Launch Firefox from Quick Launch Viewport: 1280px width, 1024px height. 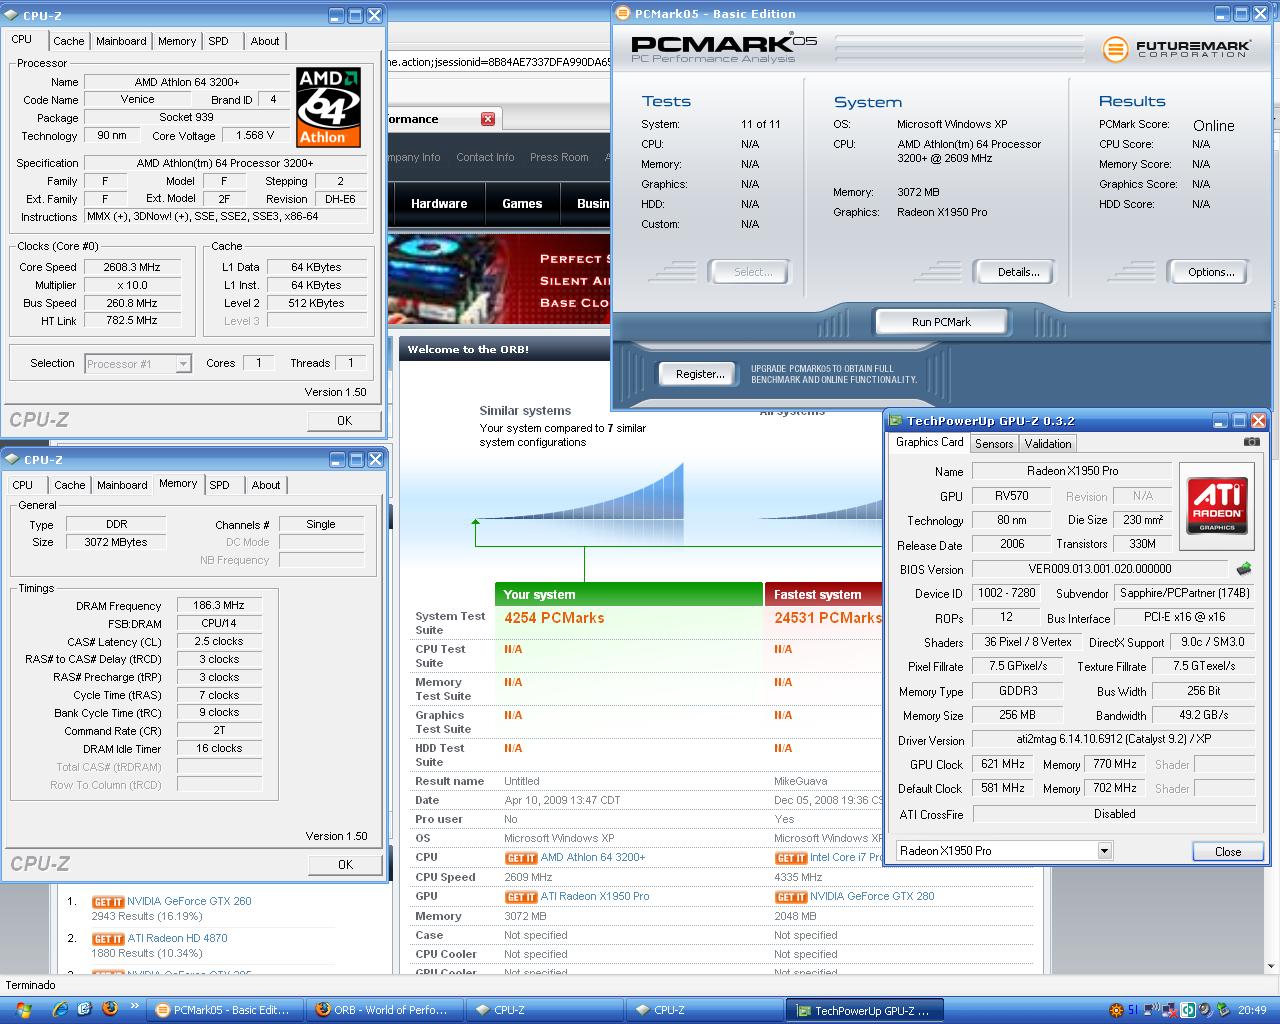110,1010
